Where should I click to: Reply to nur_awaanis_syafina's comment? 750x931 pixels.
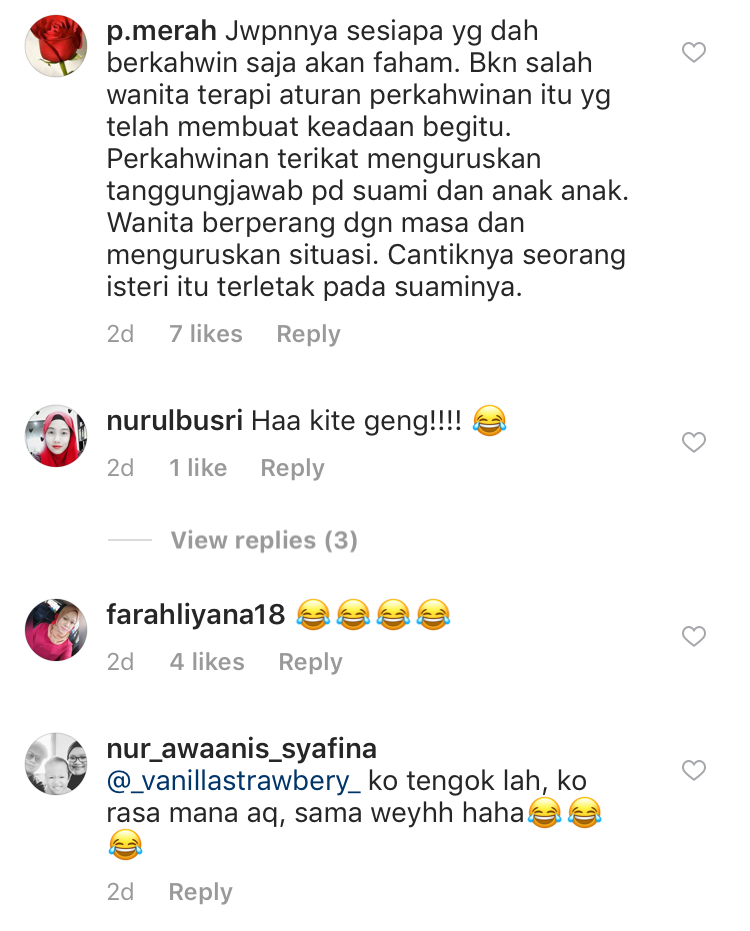coord(200,892)
